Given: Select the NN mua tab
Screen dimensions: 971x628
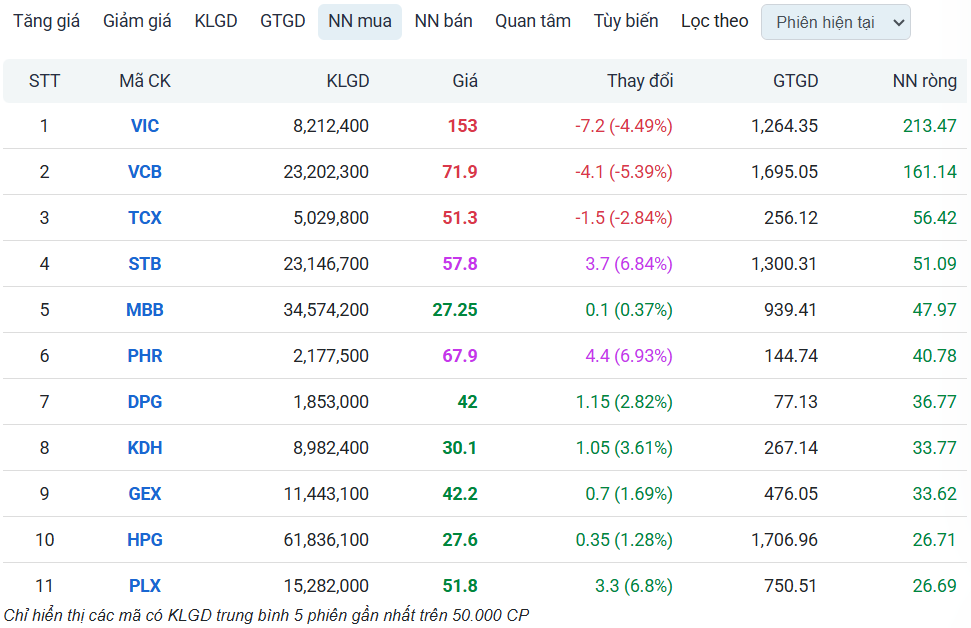Looking at the screenshot, I should (x=360, y=21).
